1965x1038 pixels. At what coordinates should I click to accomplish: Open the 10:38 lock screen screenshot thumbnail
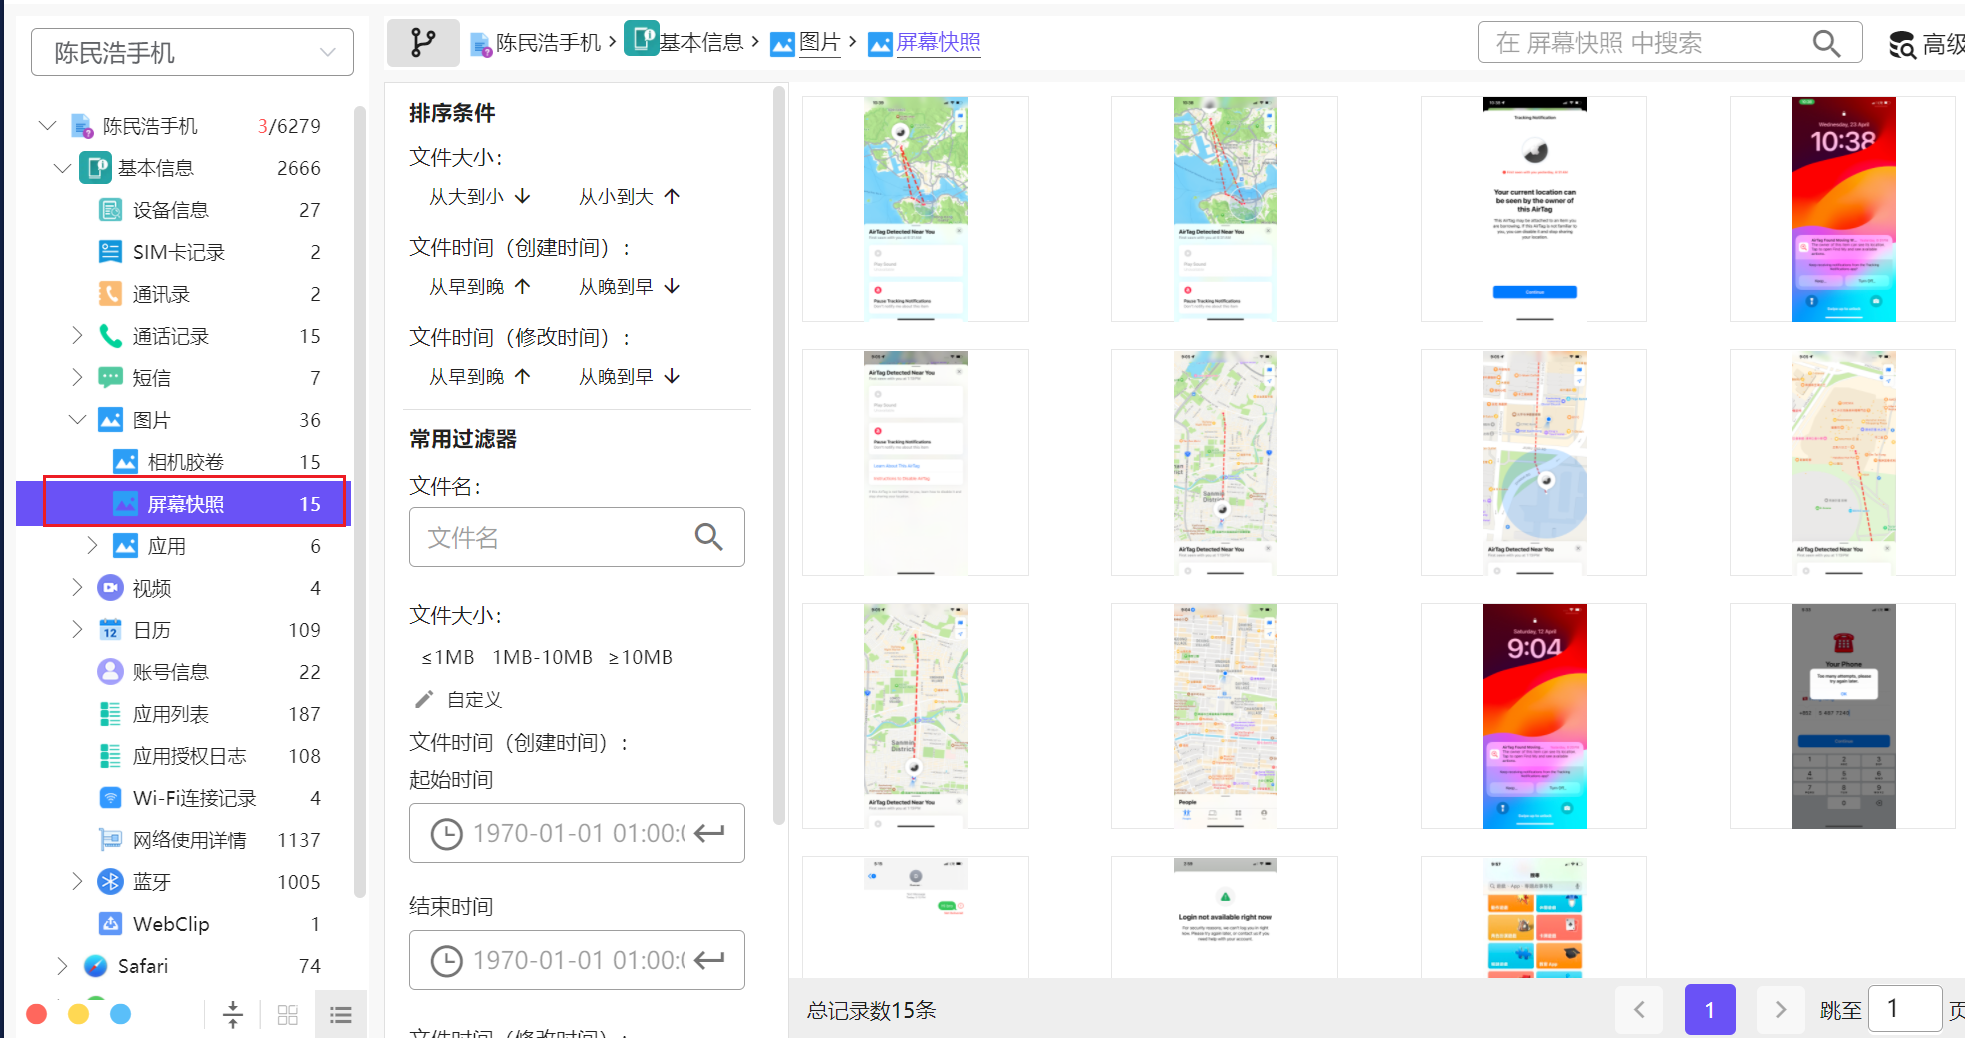click(1842, 209)
